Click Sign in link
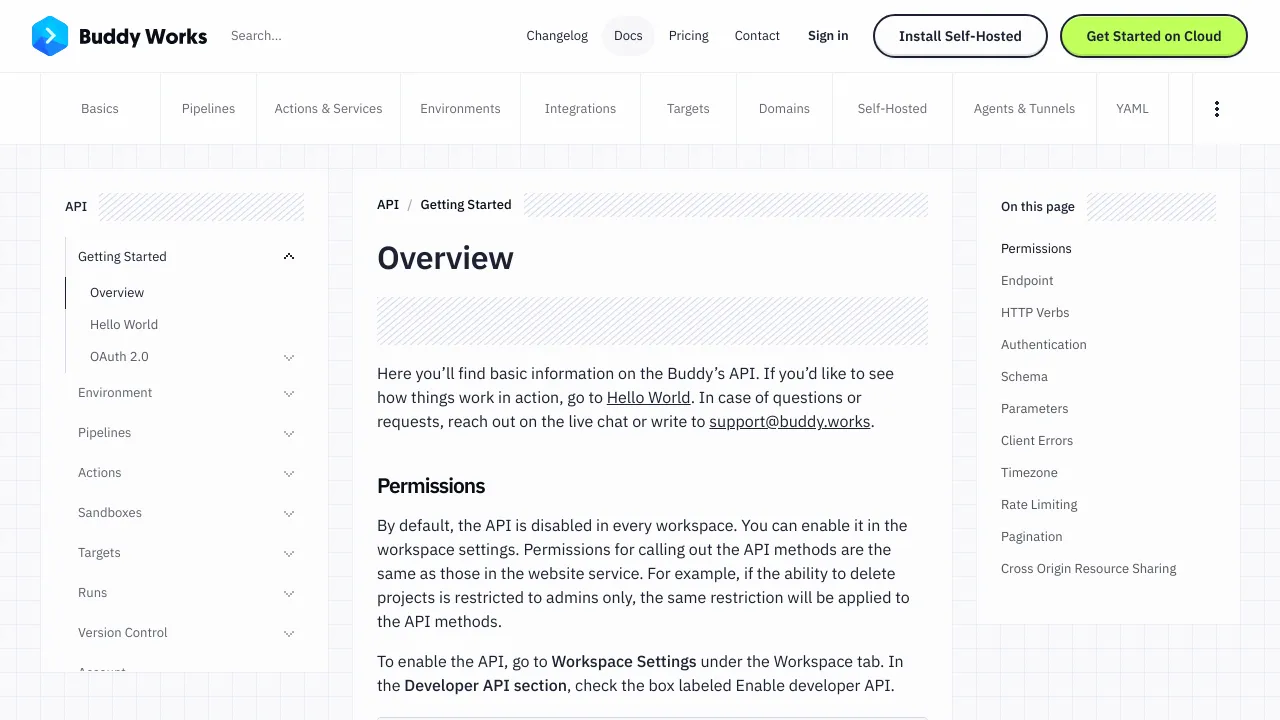 click(x=828, y=36)
